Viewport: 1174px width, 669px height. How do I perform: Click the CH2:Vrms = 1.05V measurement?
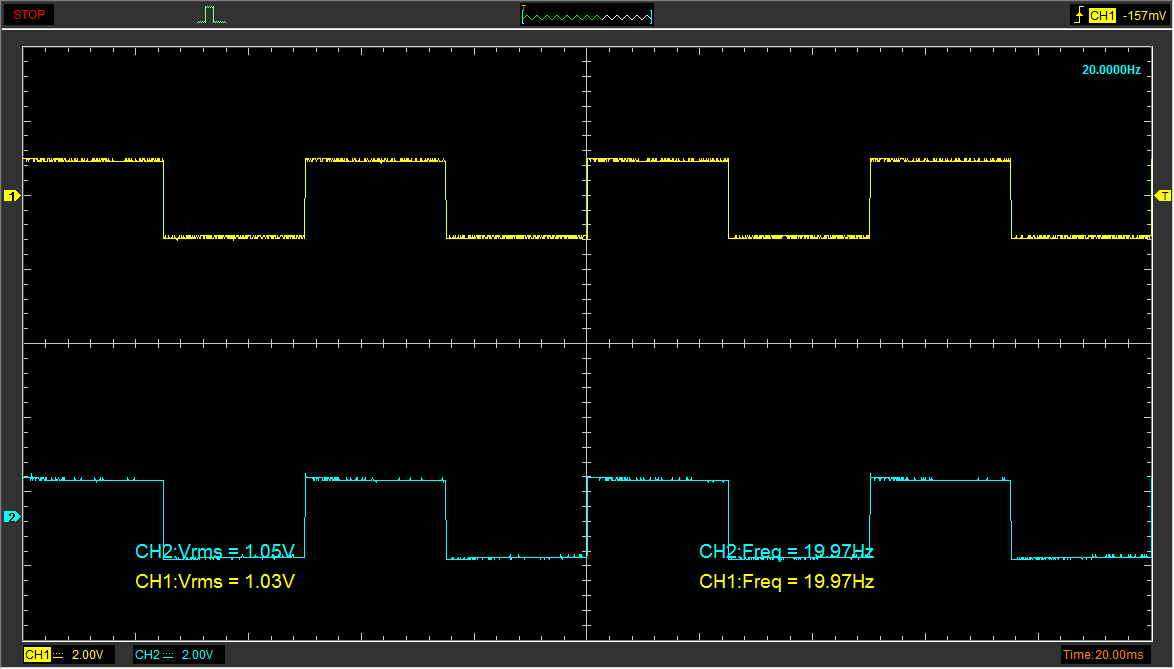215,552
